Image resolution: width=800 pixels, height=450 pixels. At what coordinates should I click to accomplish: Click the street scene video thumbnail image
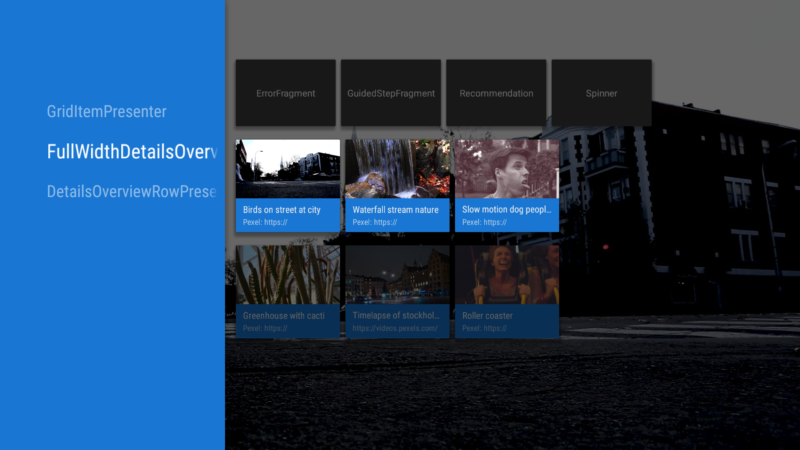click(287, 169)
